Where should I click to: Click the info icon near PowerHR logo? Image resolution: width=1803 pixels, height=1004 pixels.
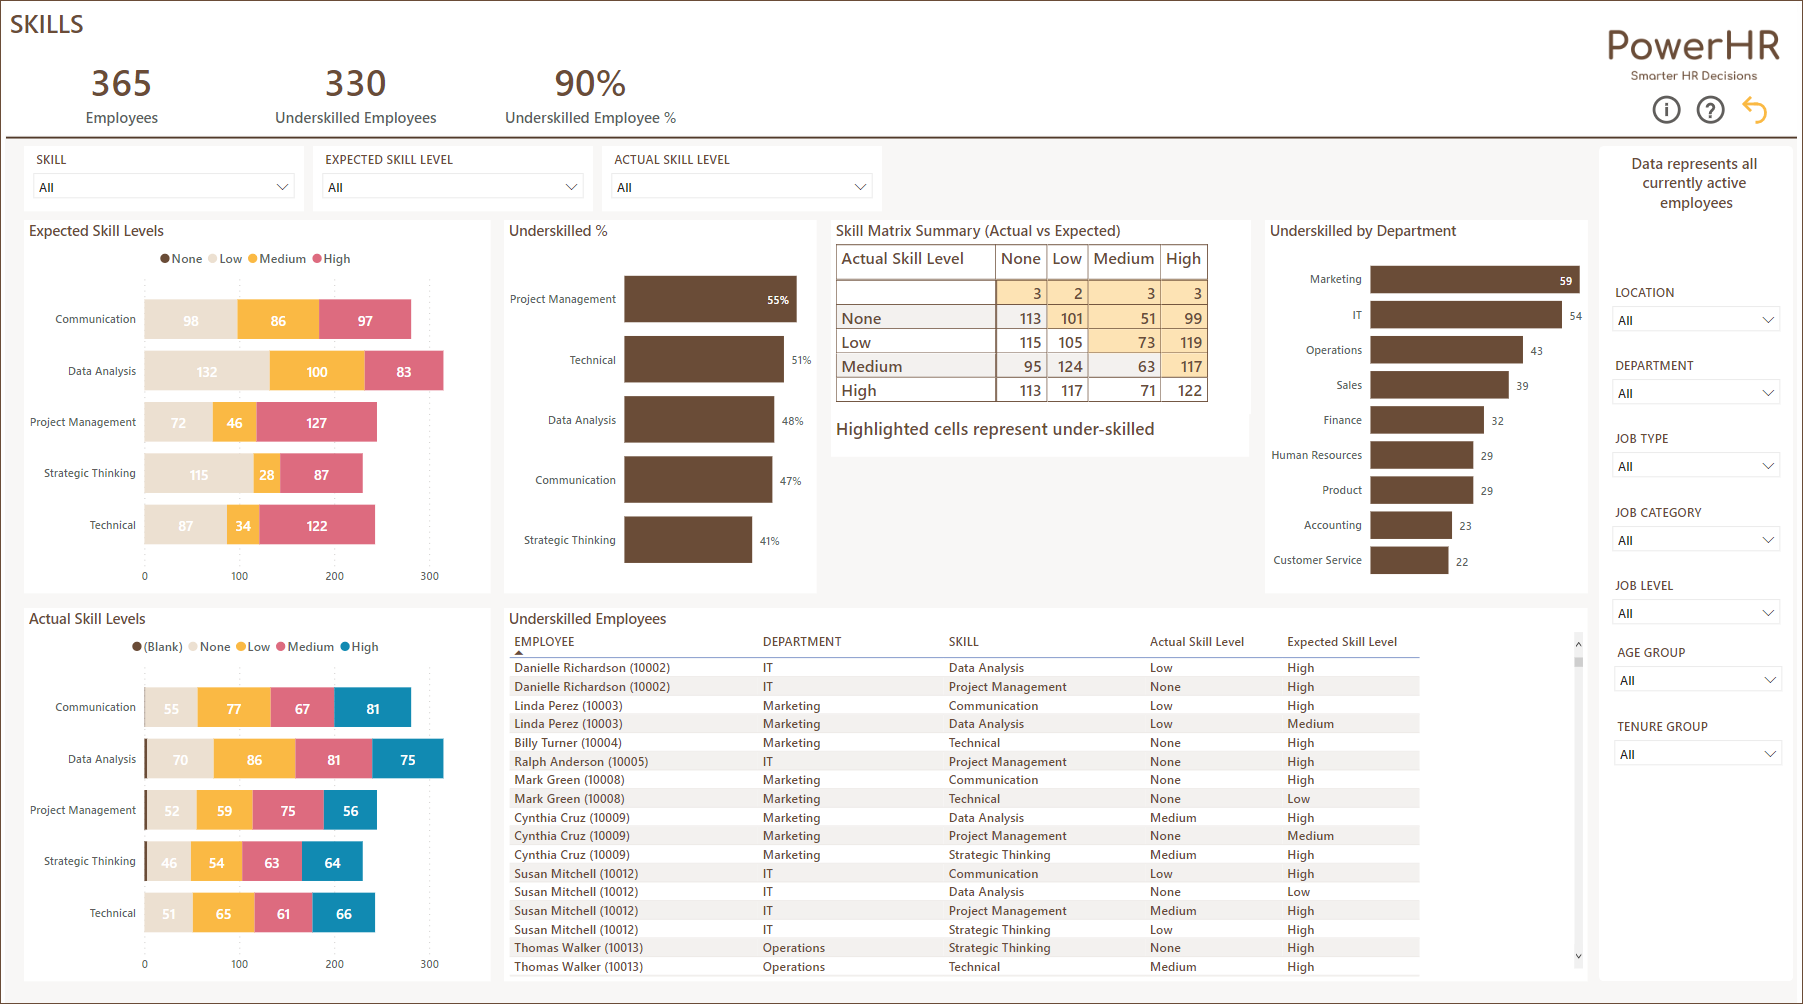point(1666,110)
